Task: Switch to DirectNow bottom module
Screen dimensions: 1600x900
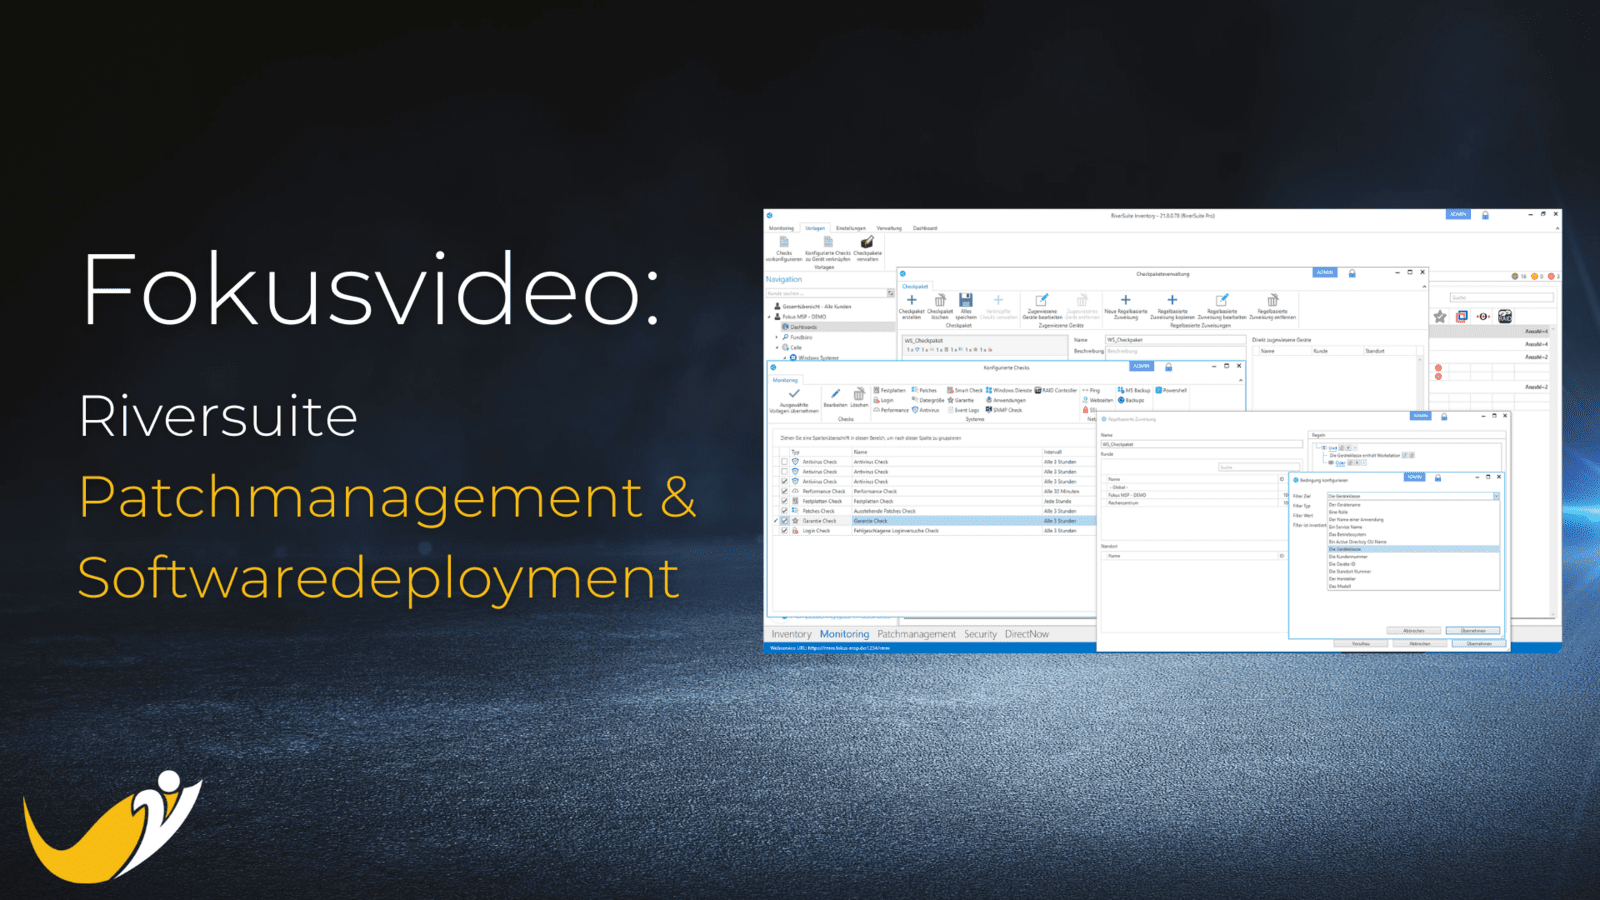Action: point(1027,634)
